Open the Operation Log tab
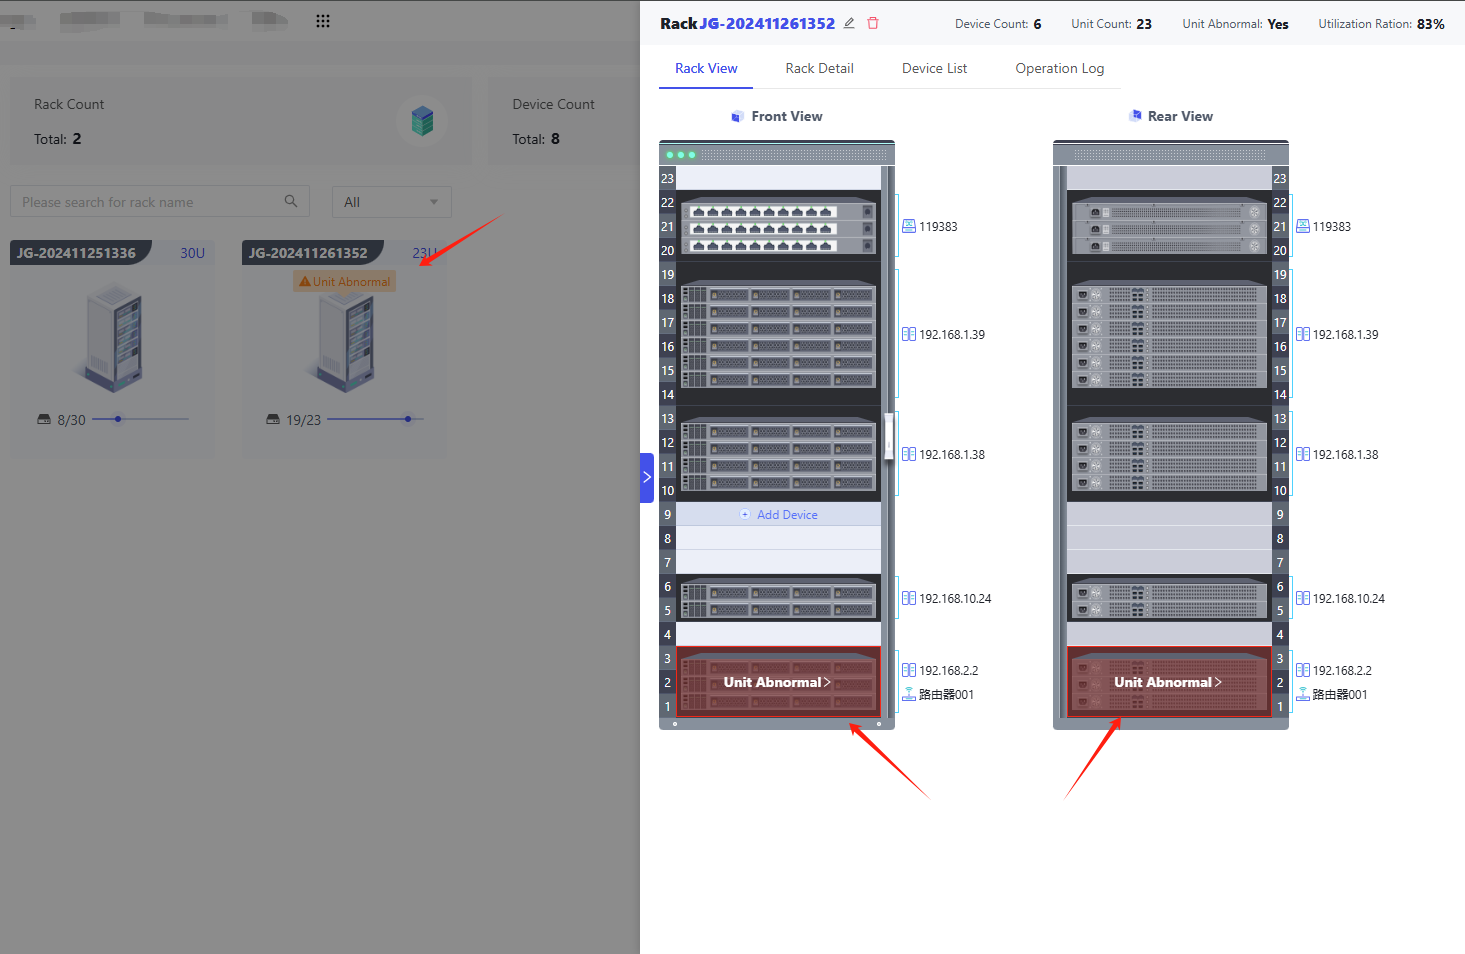 1059,68
